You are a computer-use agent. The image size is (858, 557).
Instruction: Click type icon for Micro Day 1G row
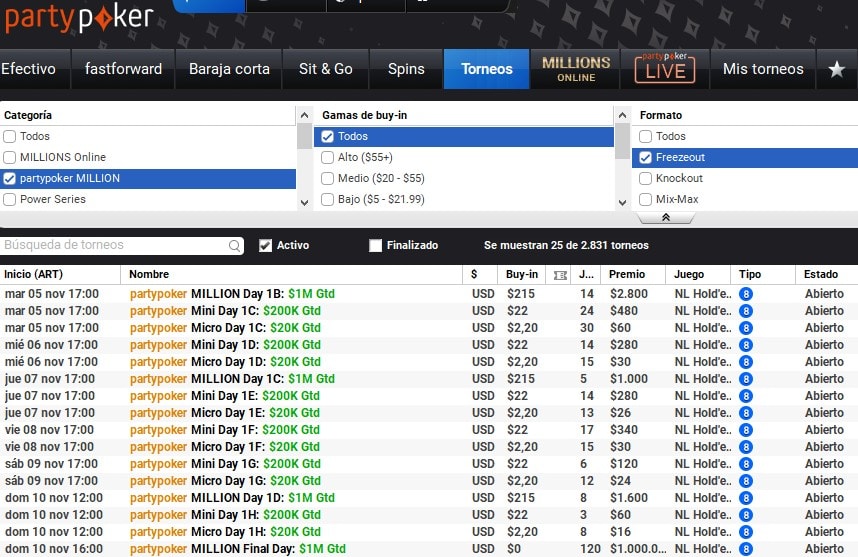(745, 481)
